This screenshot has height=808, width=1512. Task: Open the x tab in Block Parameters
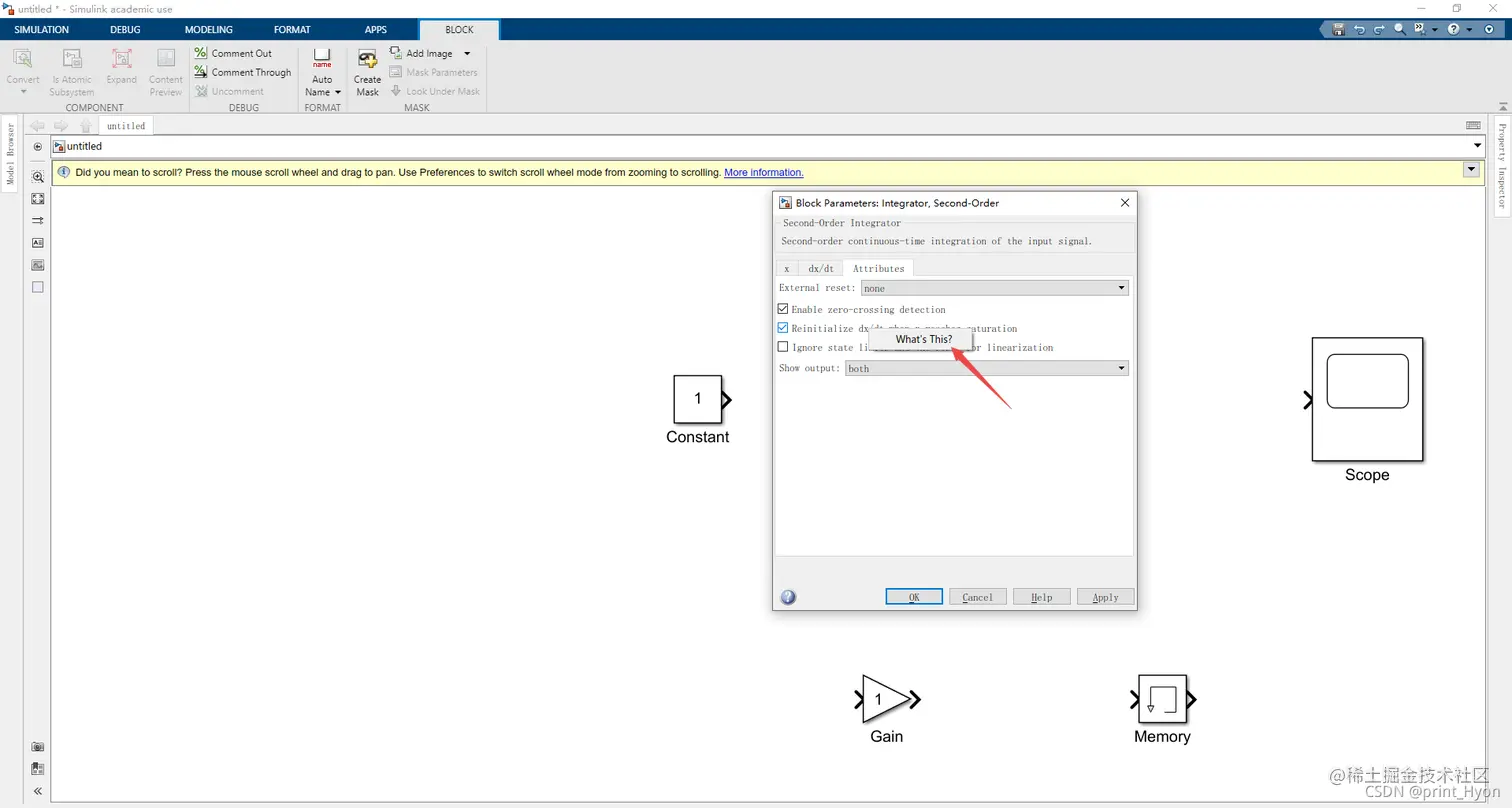[787, 268]
